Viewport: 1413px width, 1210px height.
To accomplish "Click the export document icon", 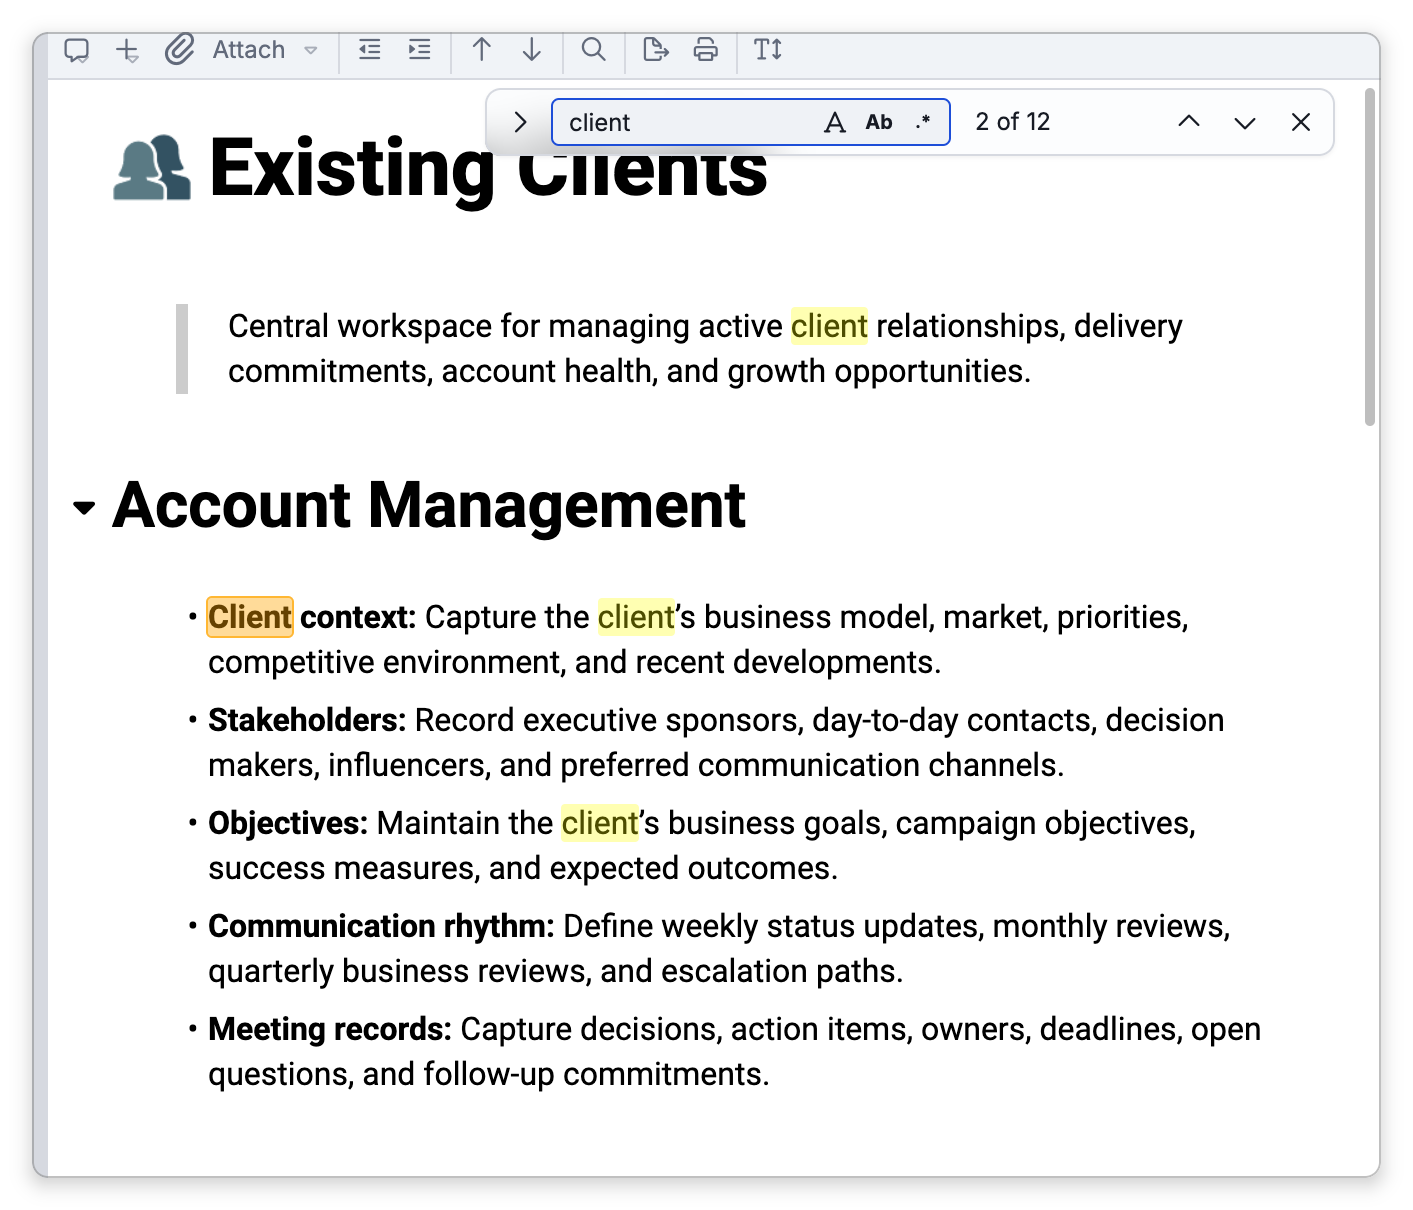I will [656, 49].
